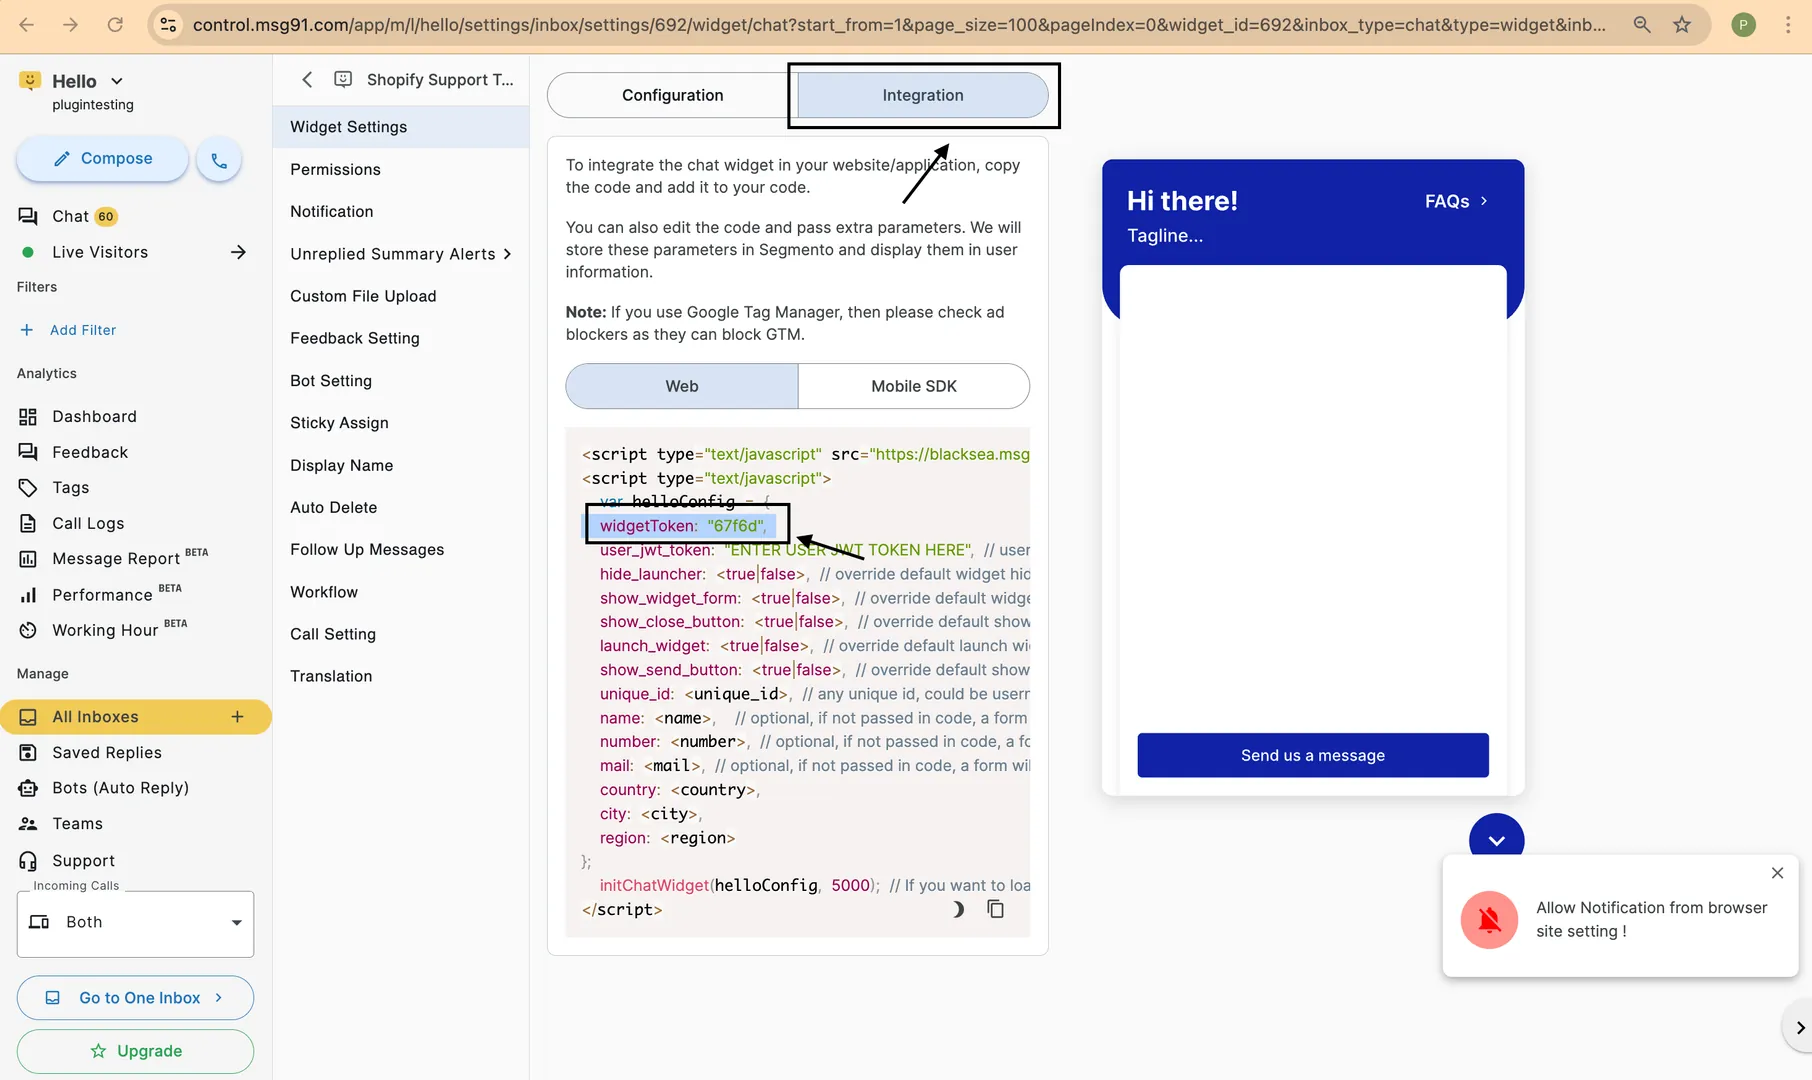
Task: Switch the code view to Mobile SDK
Action: [x=912, y=386]
